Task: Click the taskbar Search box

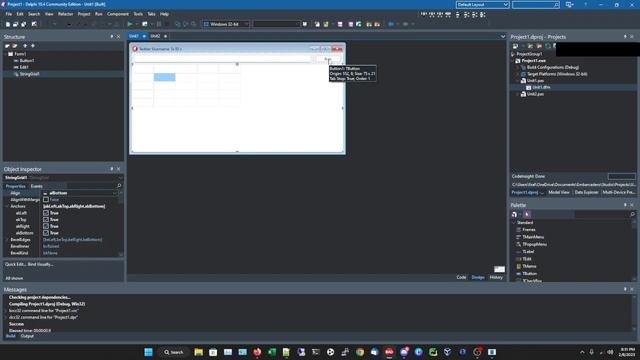Action: 174,352
